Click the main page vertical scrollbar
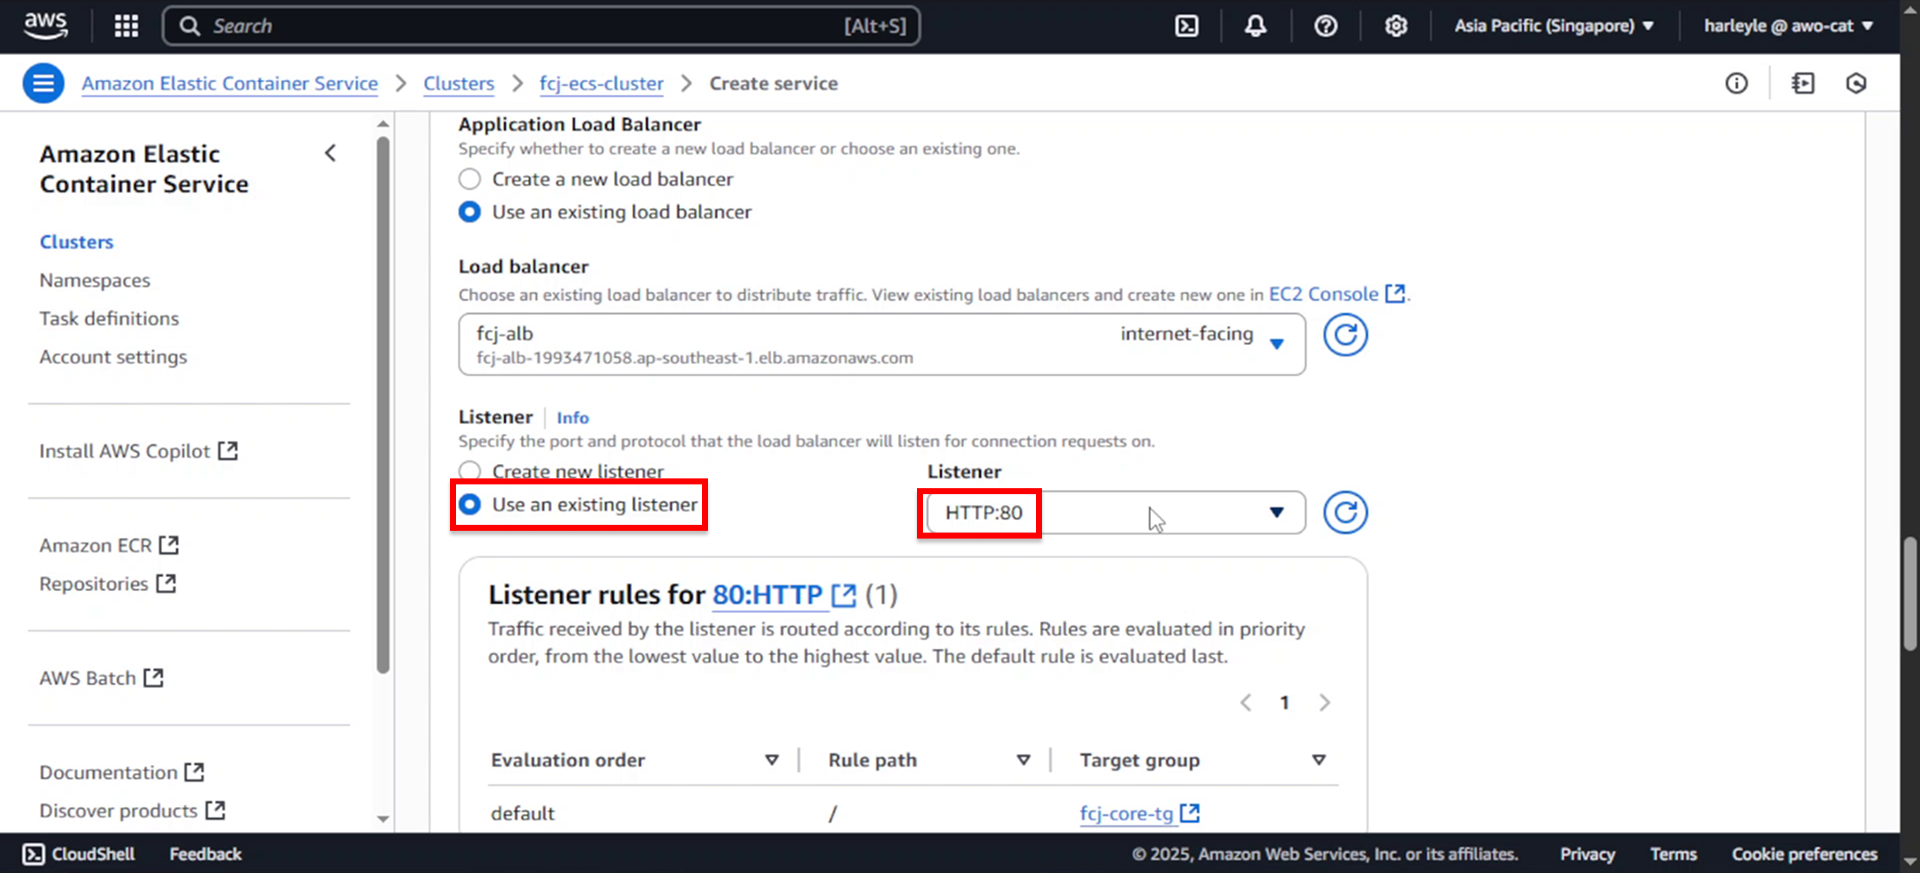The height and width of the screenshot is (874, 1920). 1910,594
